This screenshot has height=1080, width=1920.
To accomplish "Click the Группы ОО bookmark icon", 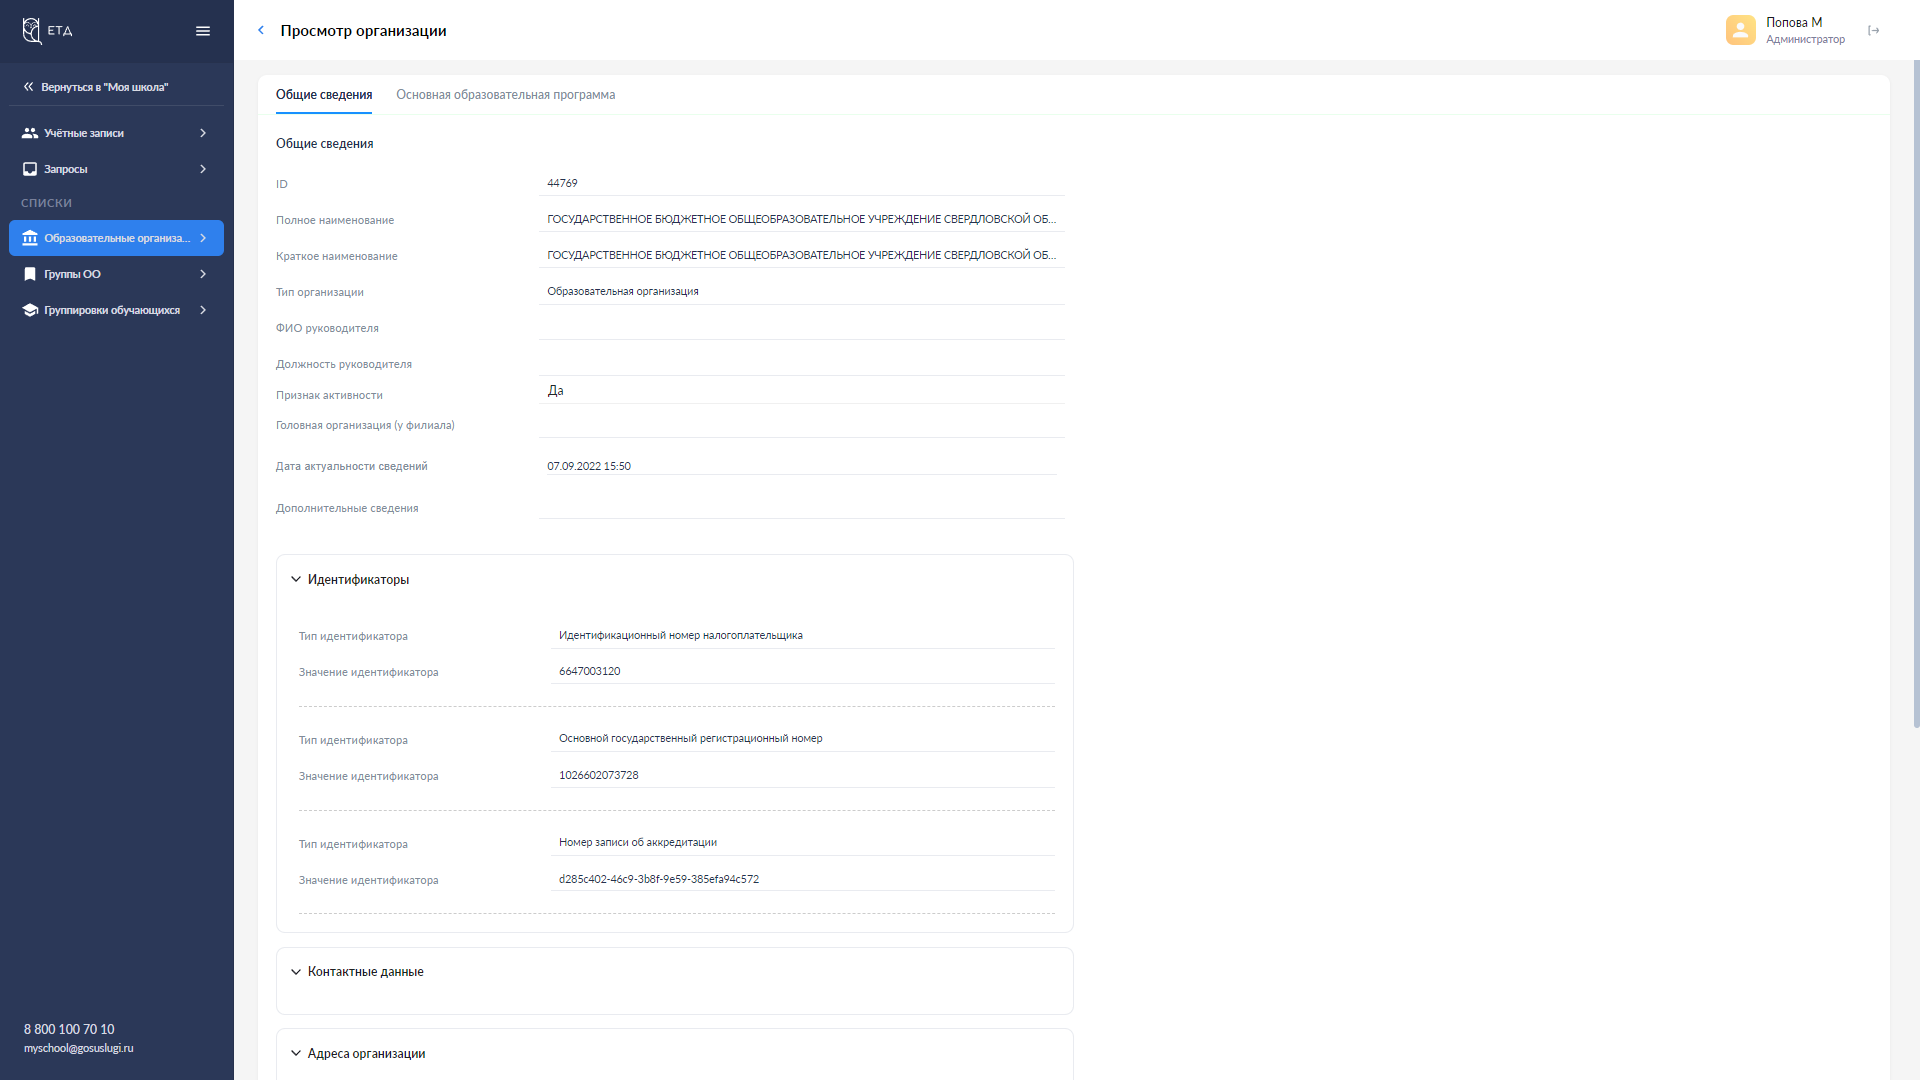I will 30,274.
